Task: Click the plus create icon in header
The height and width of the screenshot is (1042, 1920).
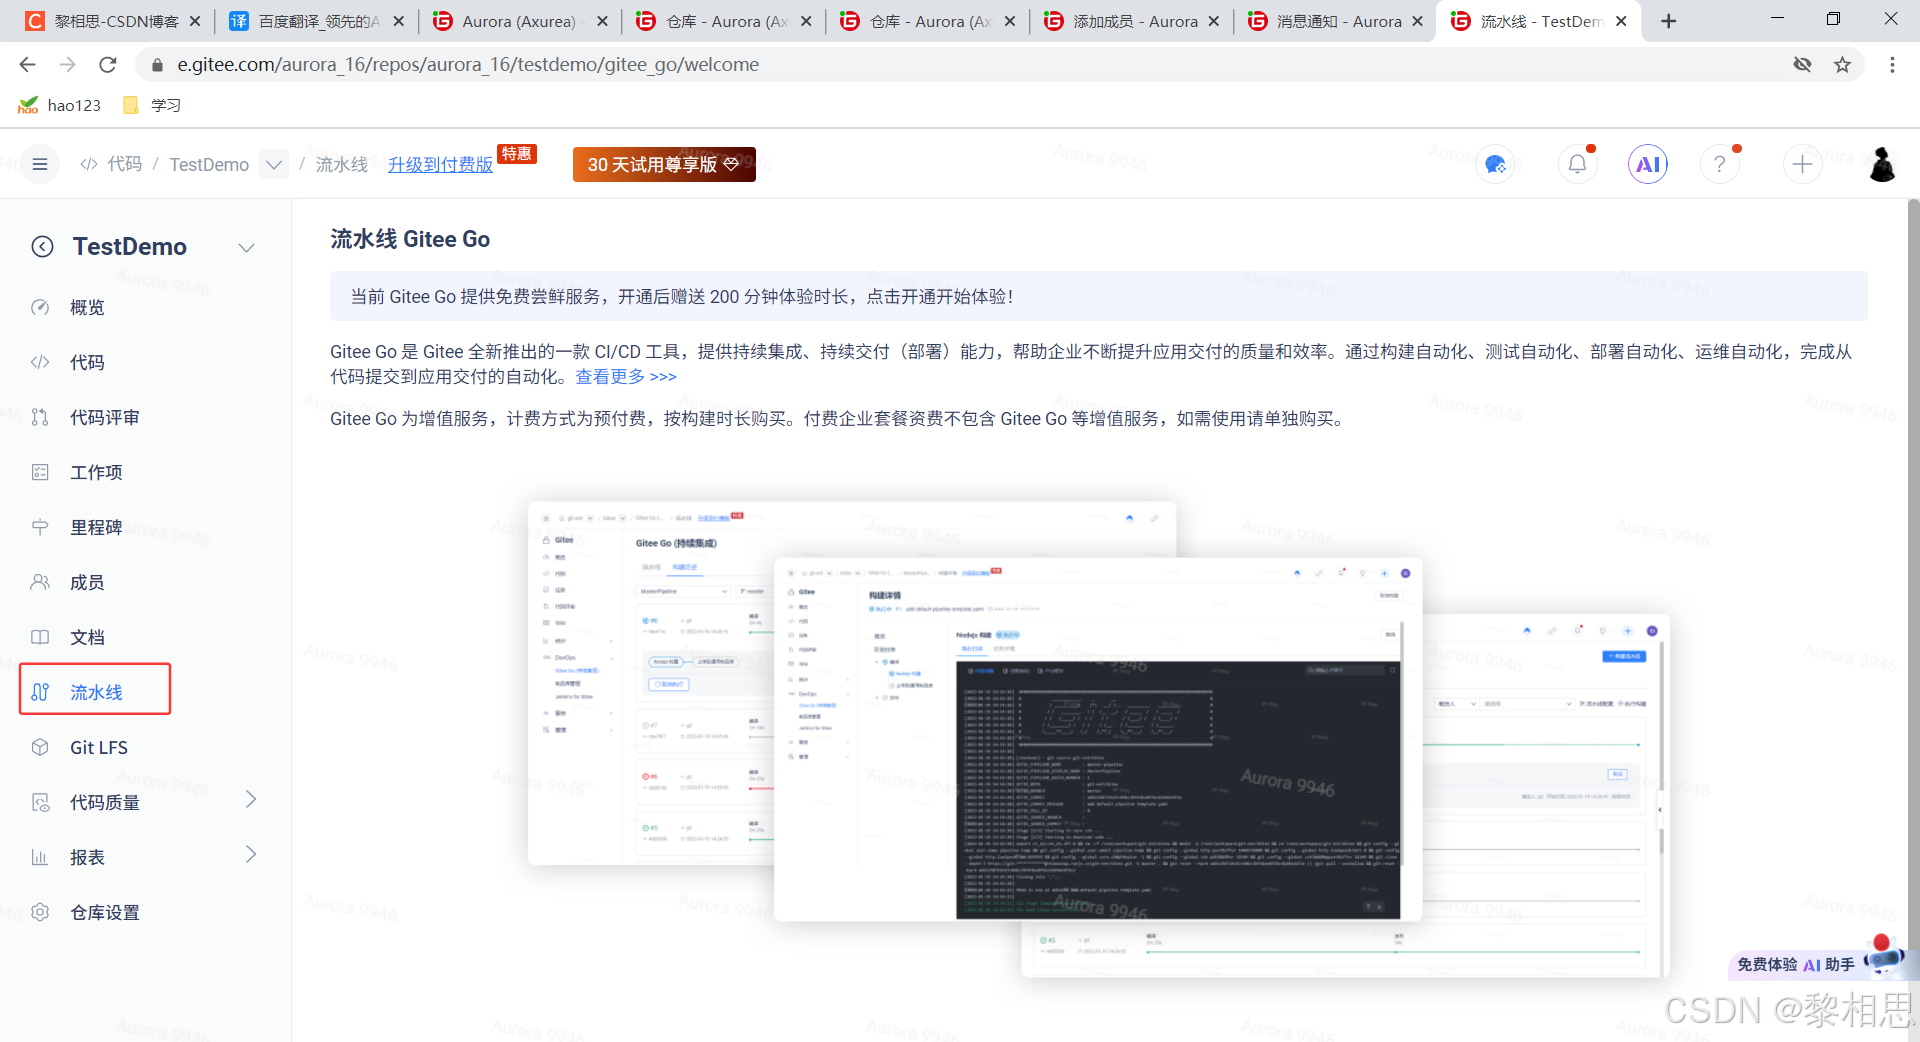Action: click(1802, 164)
